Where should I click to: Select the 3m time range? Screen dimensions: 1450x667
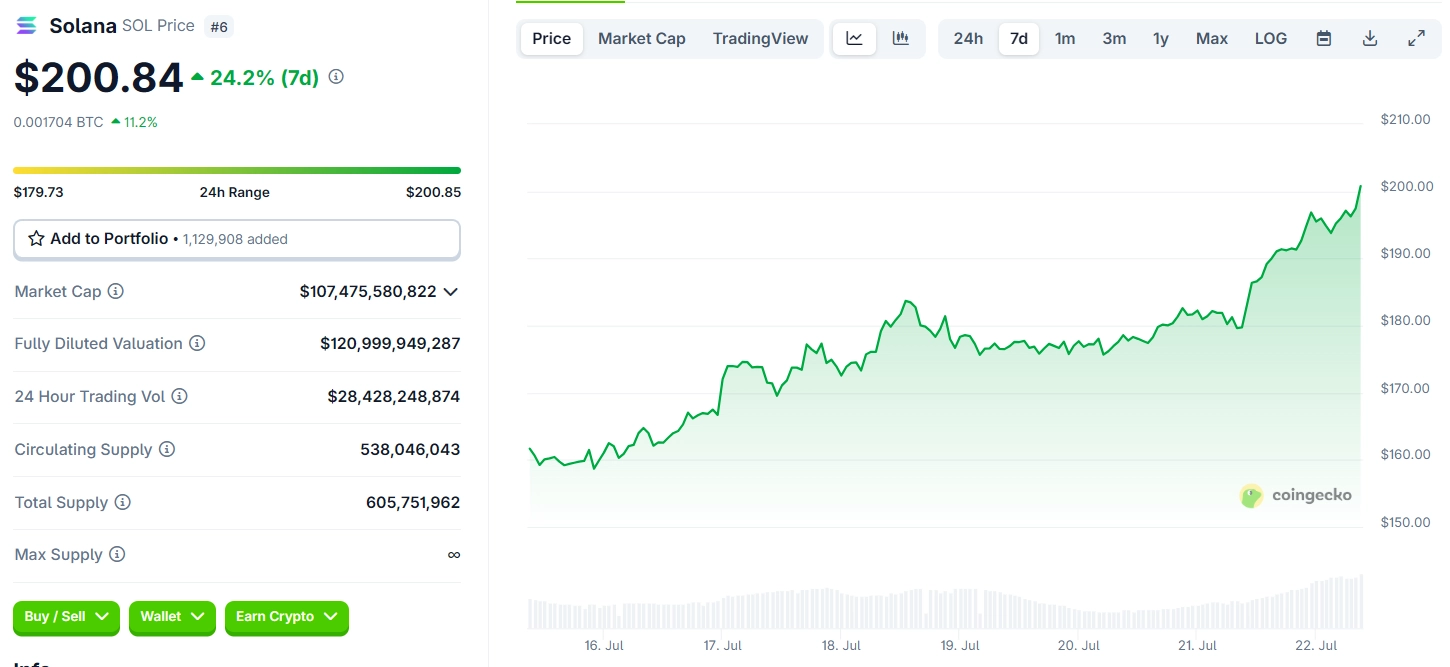click(1114, 38)
